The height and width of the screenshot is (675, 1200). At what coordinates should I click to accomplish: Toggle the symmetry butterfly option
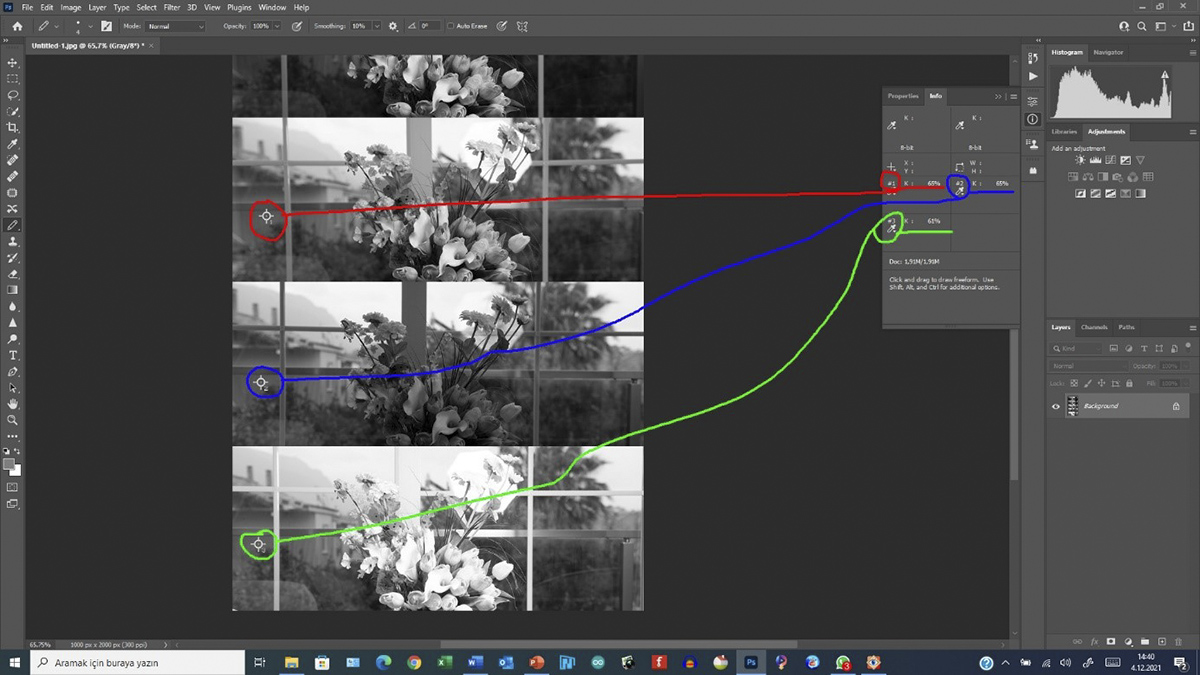(522, 26)
